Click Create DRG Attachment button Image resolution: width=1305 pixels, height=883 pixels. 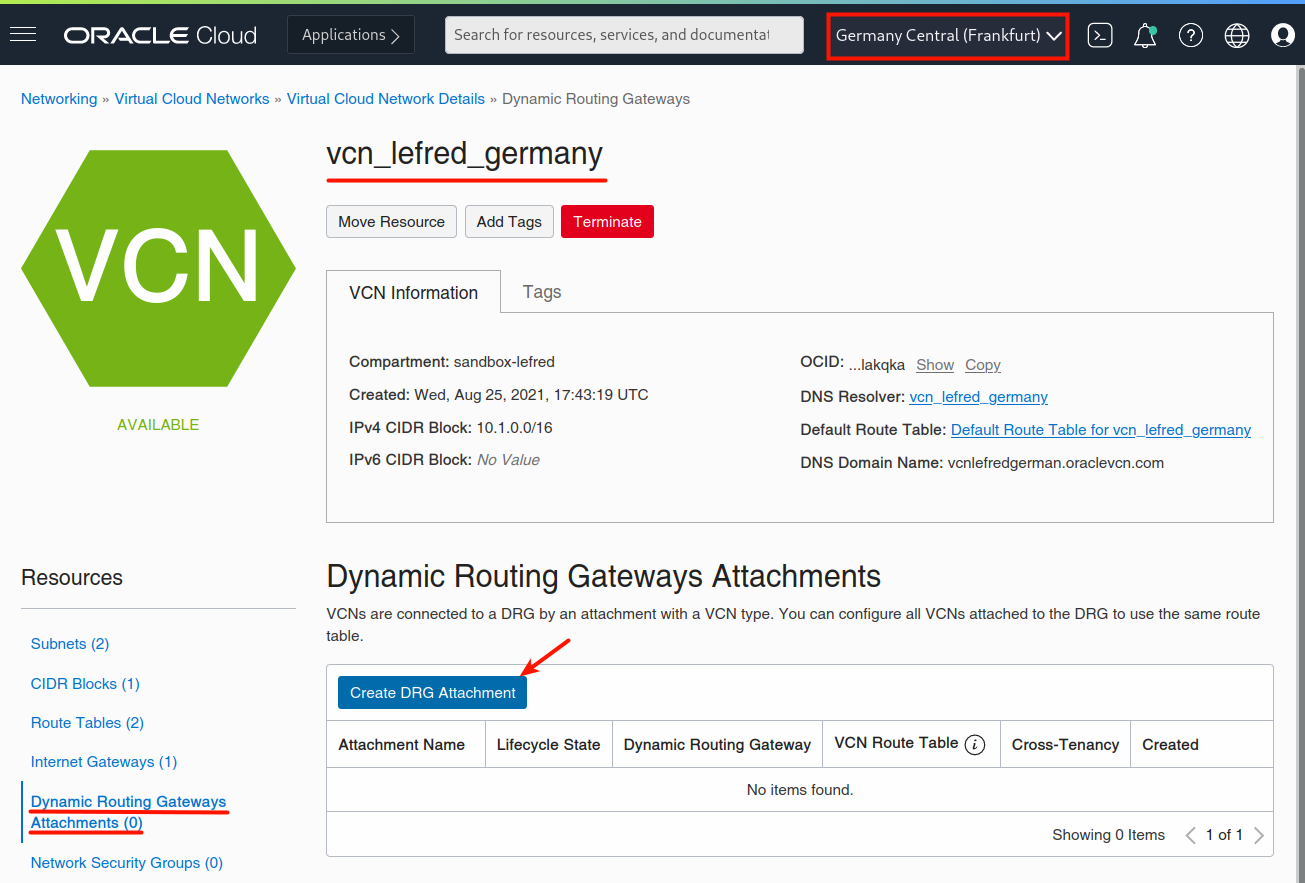tap(433, 693)
